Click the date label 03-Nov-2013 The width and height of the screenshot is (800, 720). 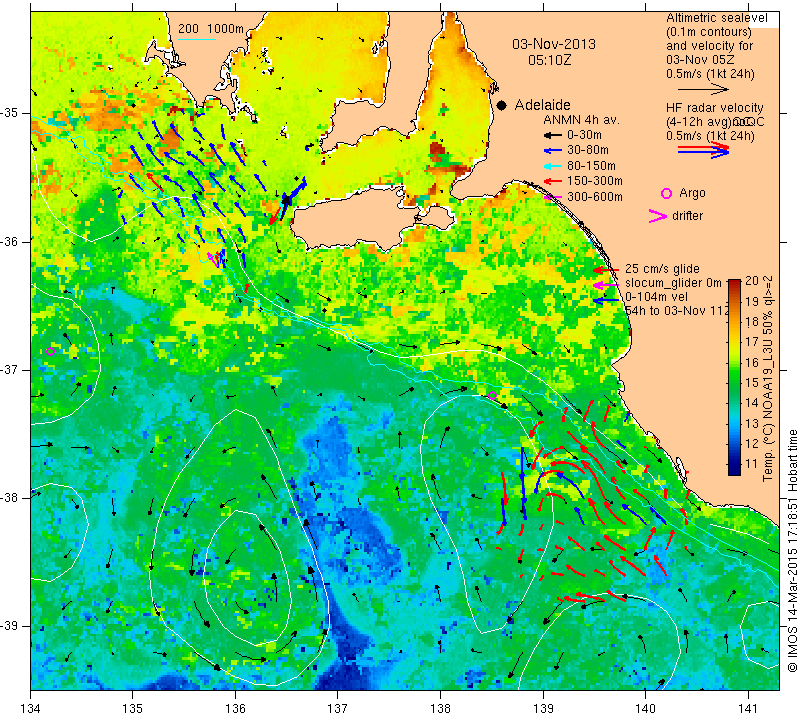pyautogui.click(x=554, y=44)
